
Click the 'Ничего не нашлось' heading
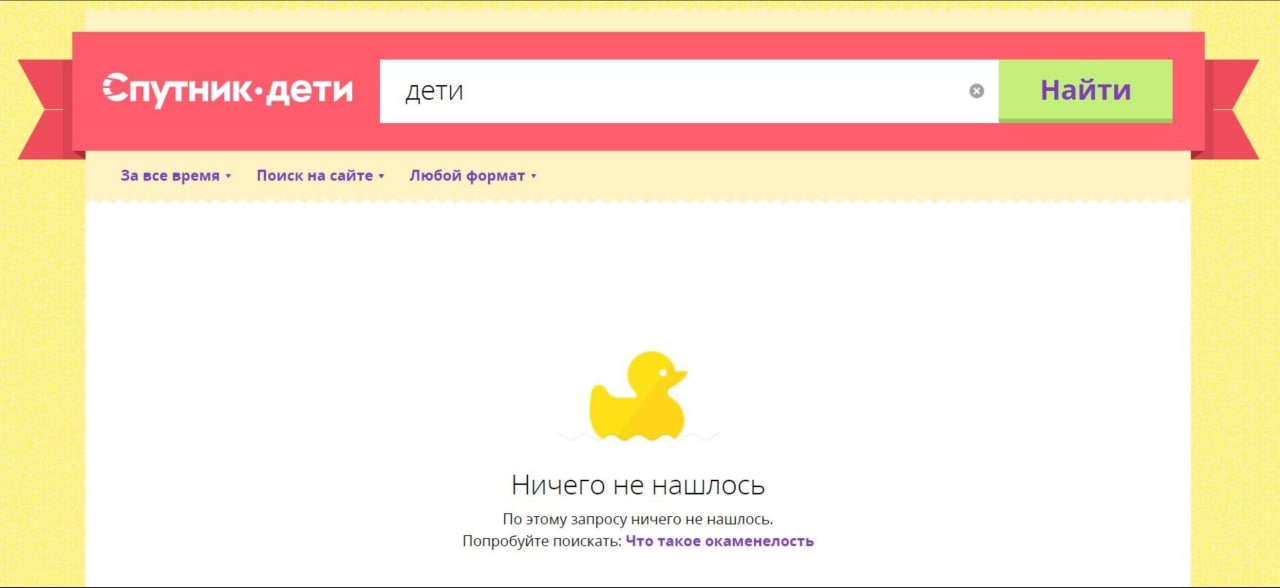639,484
